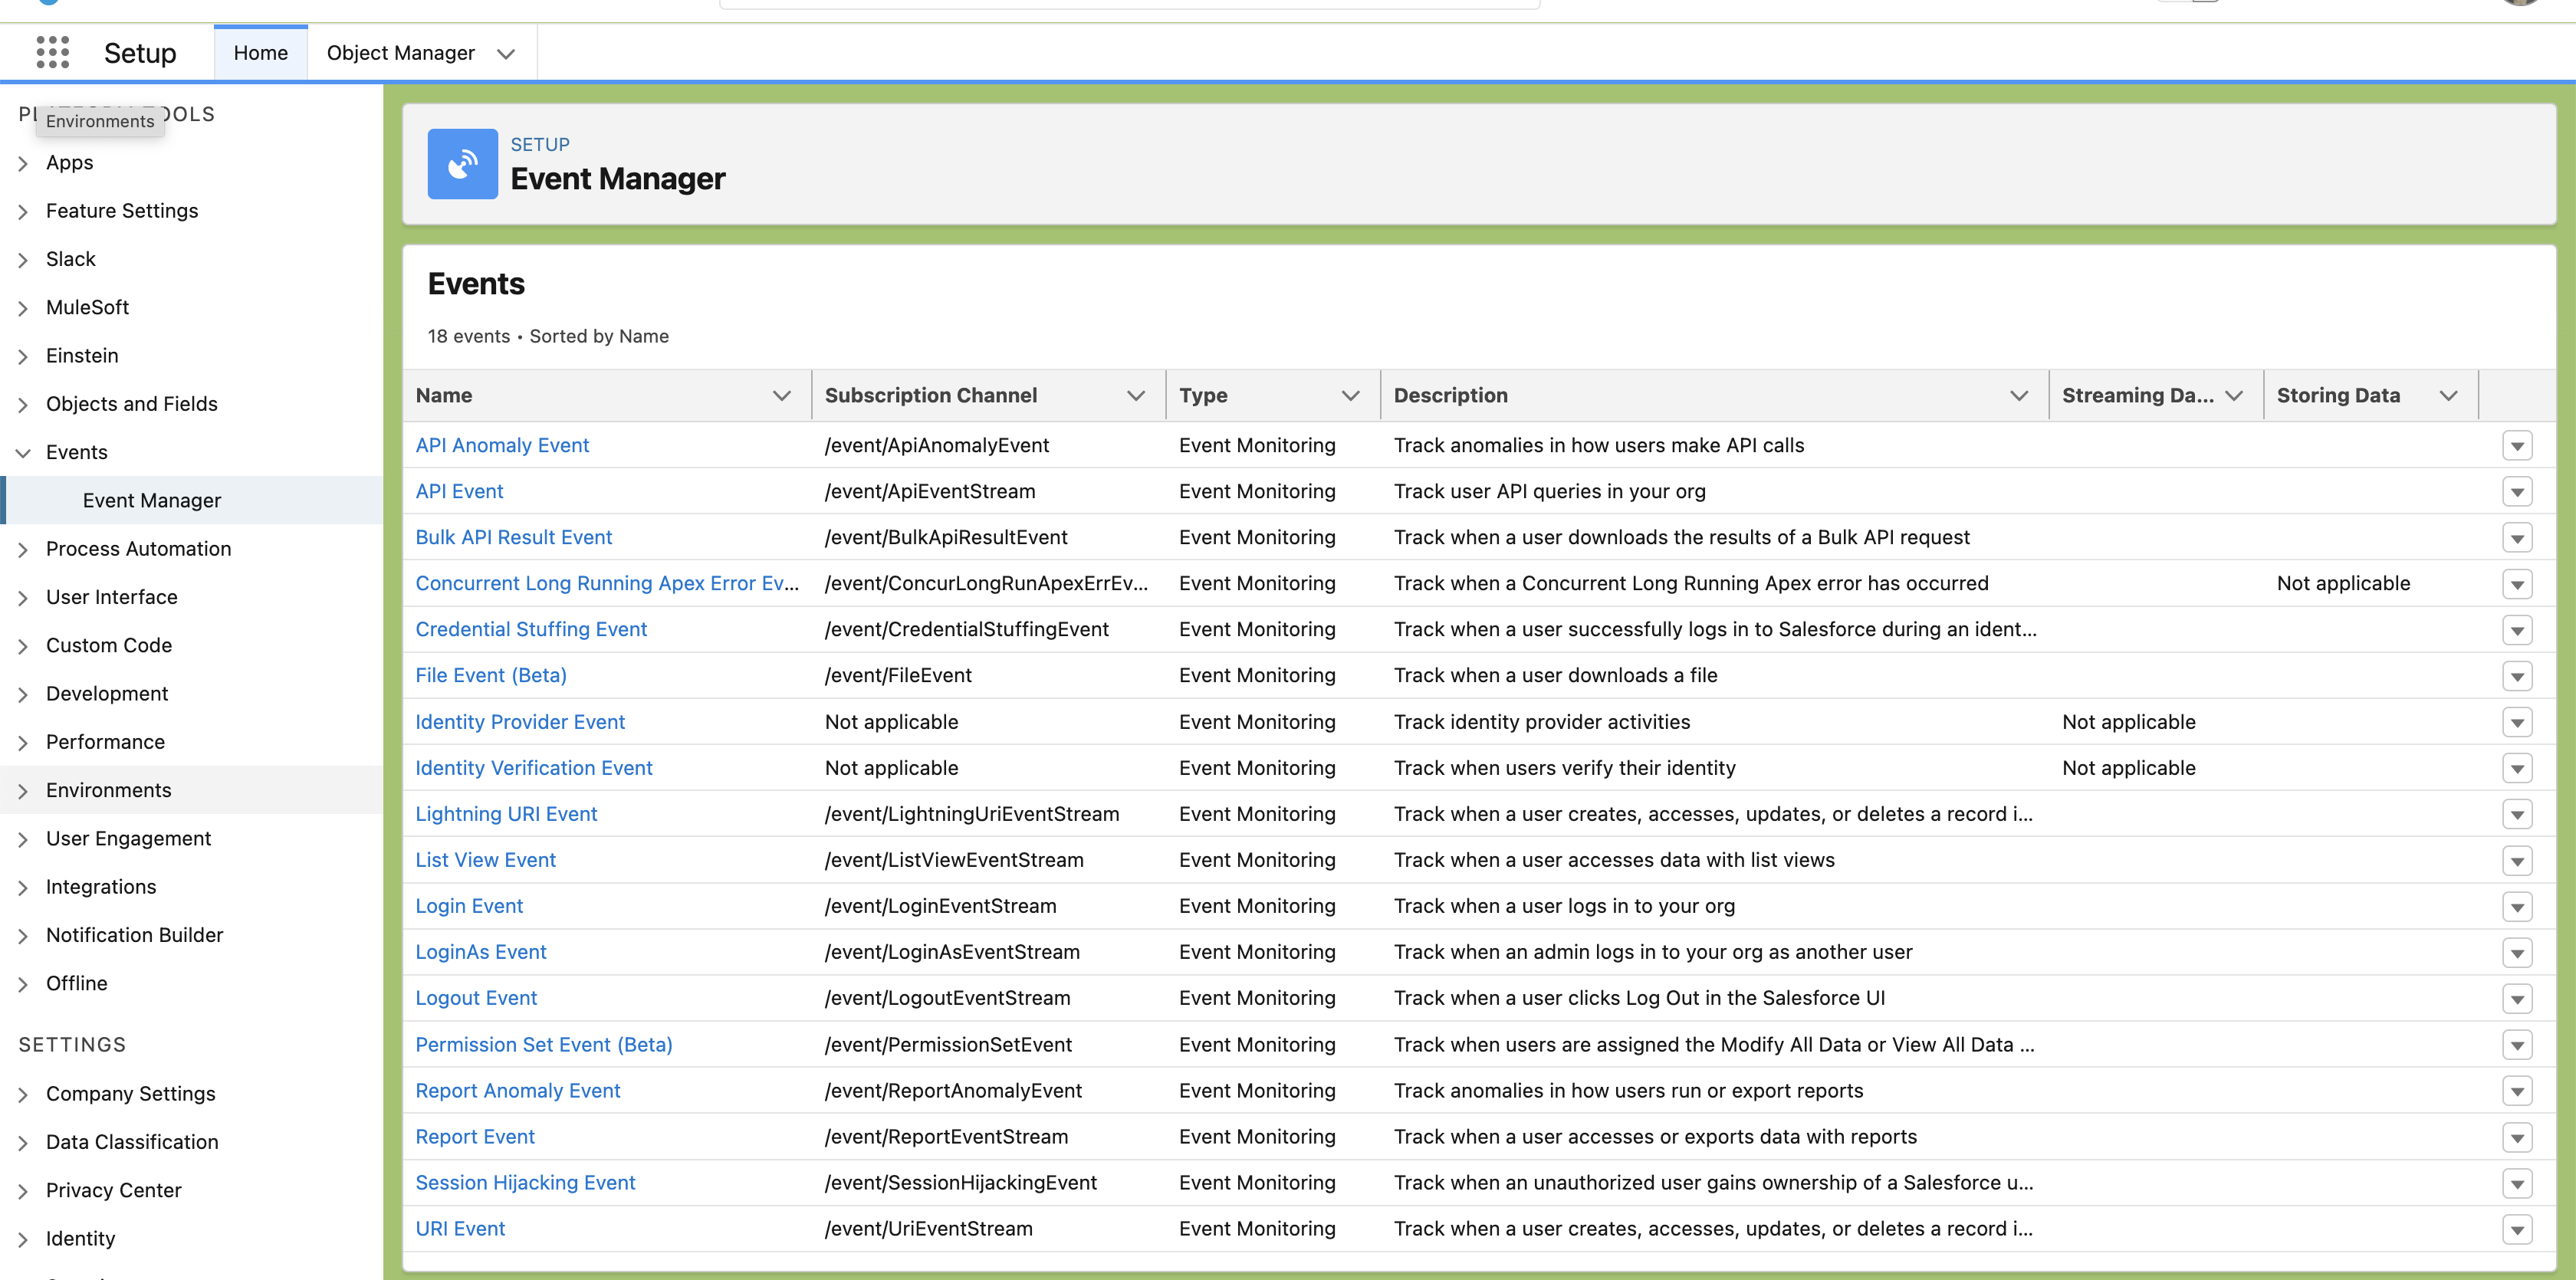Screen dimensions: 2576x1280
Task: Open the Description column header menu
Action: coord(2018,396)
